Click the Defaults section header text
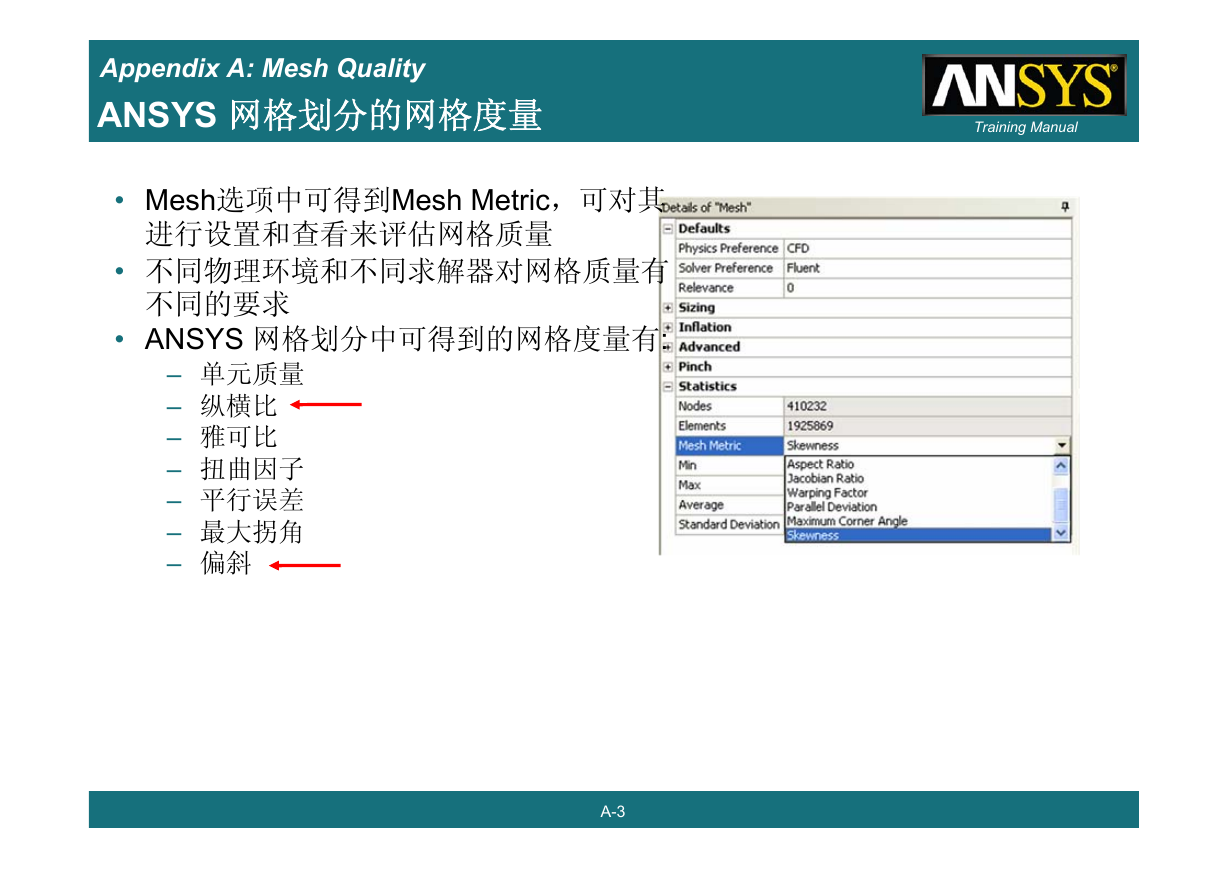The height and width of the screenshot is (869, 1228). click(x=704, y=228)
